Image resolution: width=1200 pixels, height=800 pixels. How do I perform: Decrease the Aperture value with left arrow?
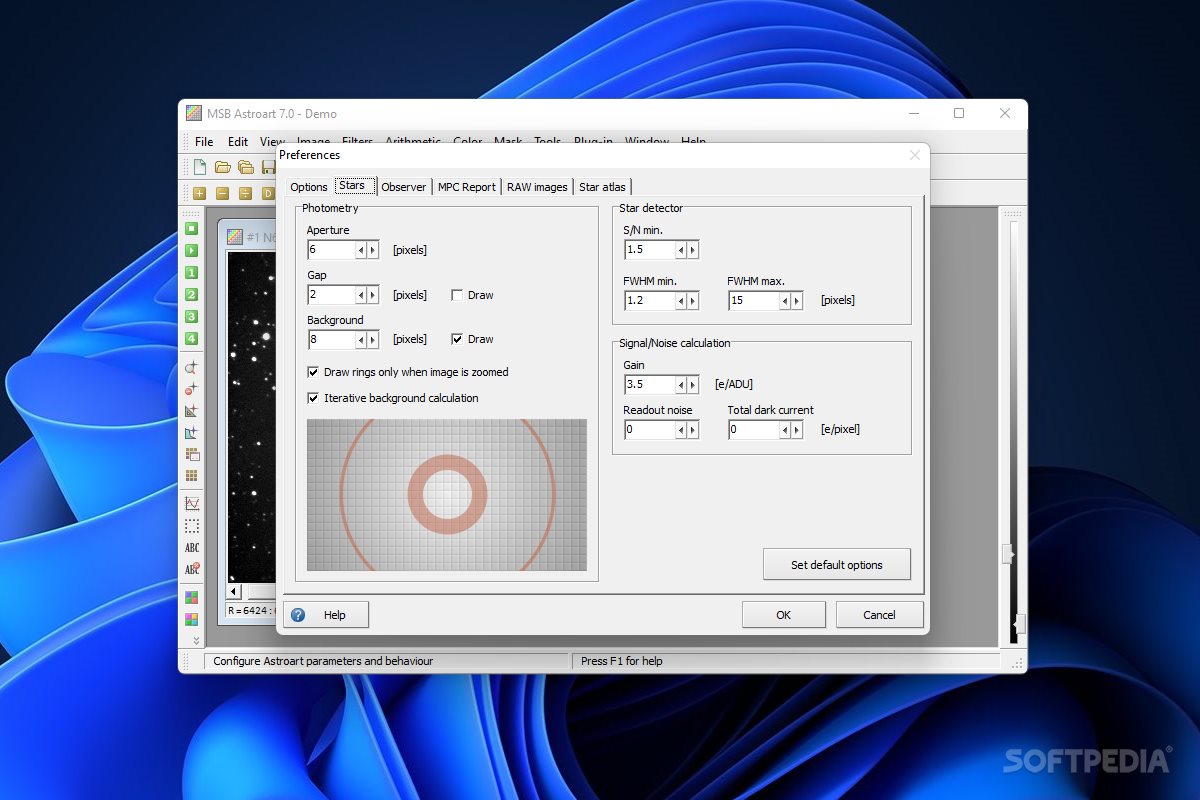[x=361, y=250]
